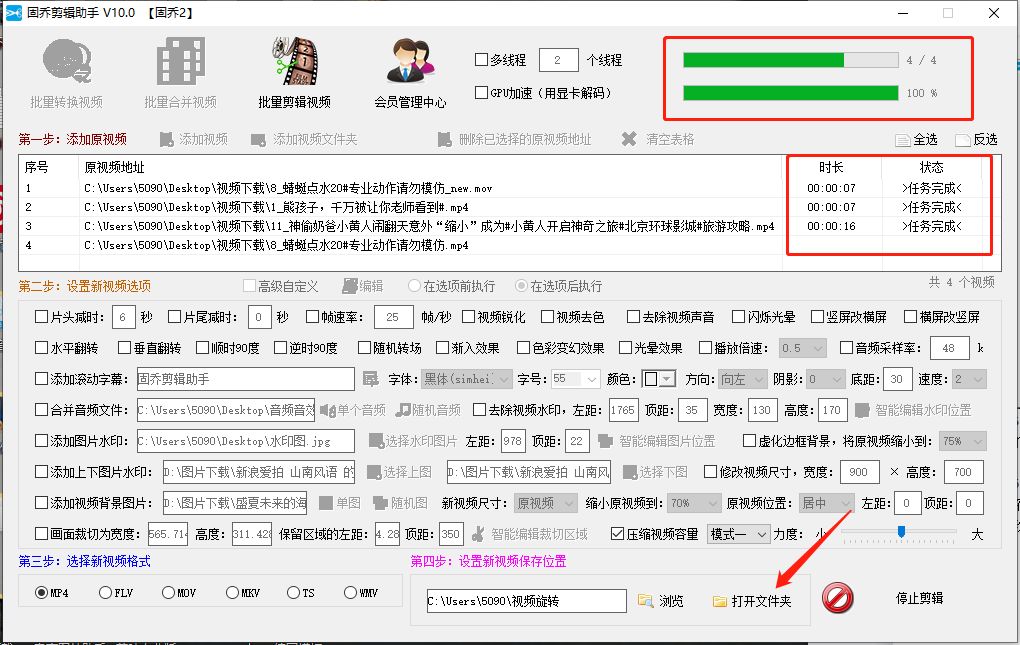Open the 批量转换视频 tool
The height and width of the screenshot is (645, 1020).
click(66, 70)
